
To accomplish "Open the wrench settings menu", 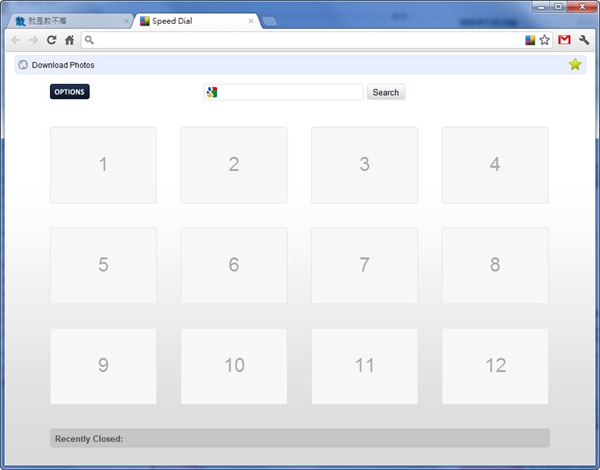I will tap(584, 40).
